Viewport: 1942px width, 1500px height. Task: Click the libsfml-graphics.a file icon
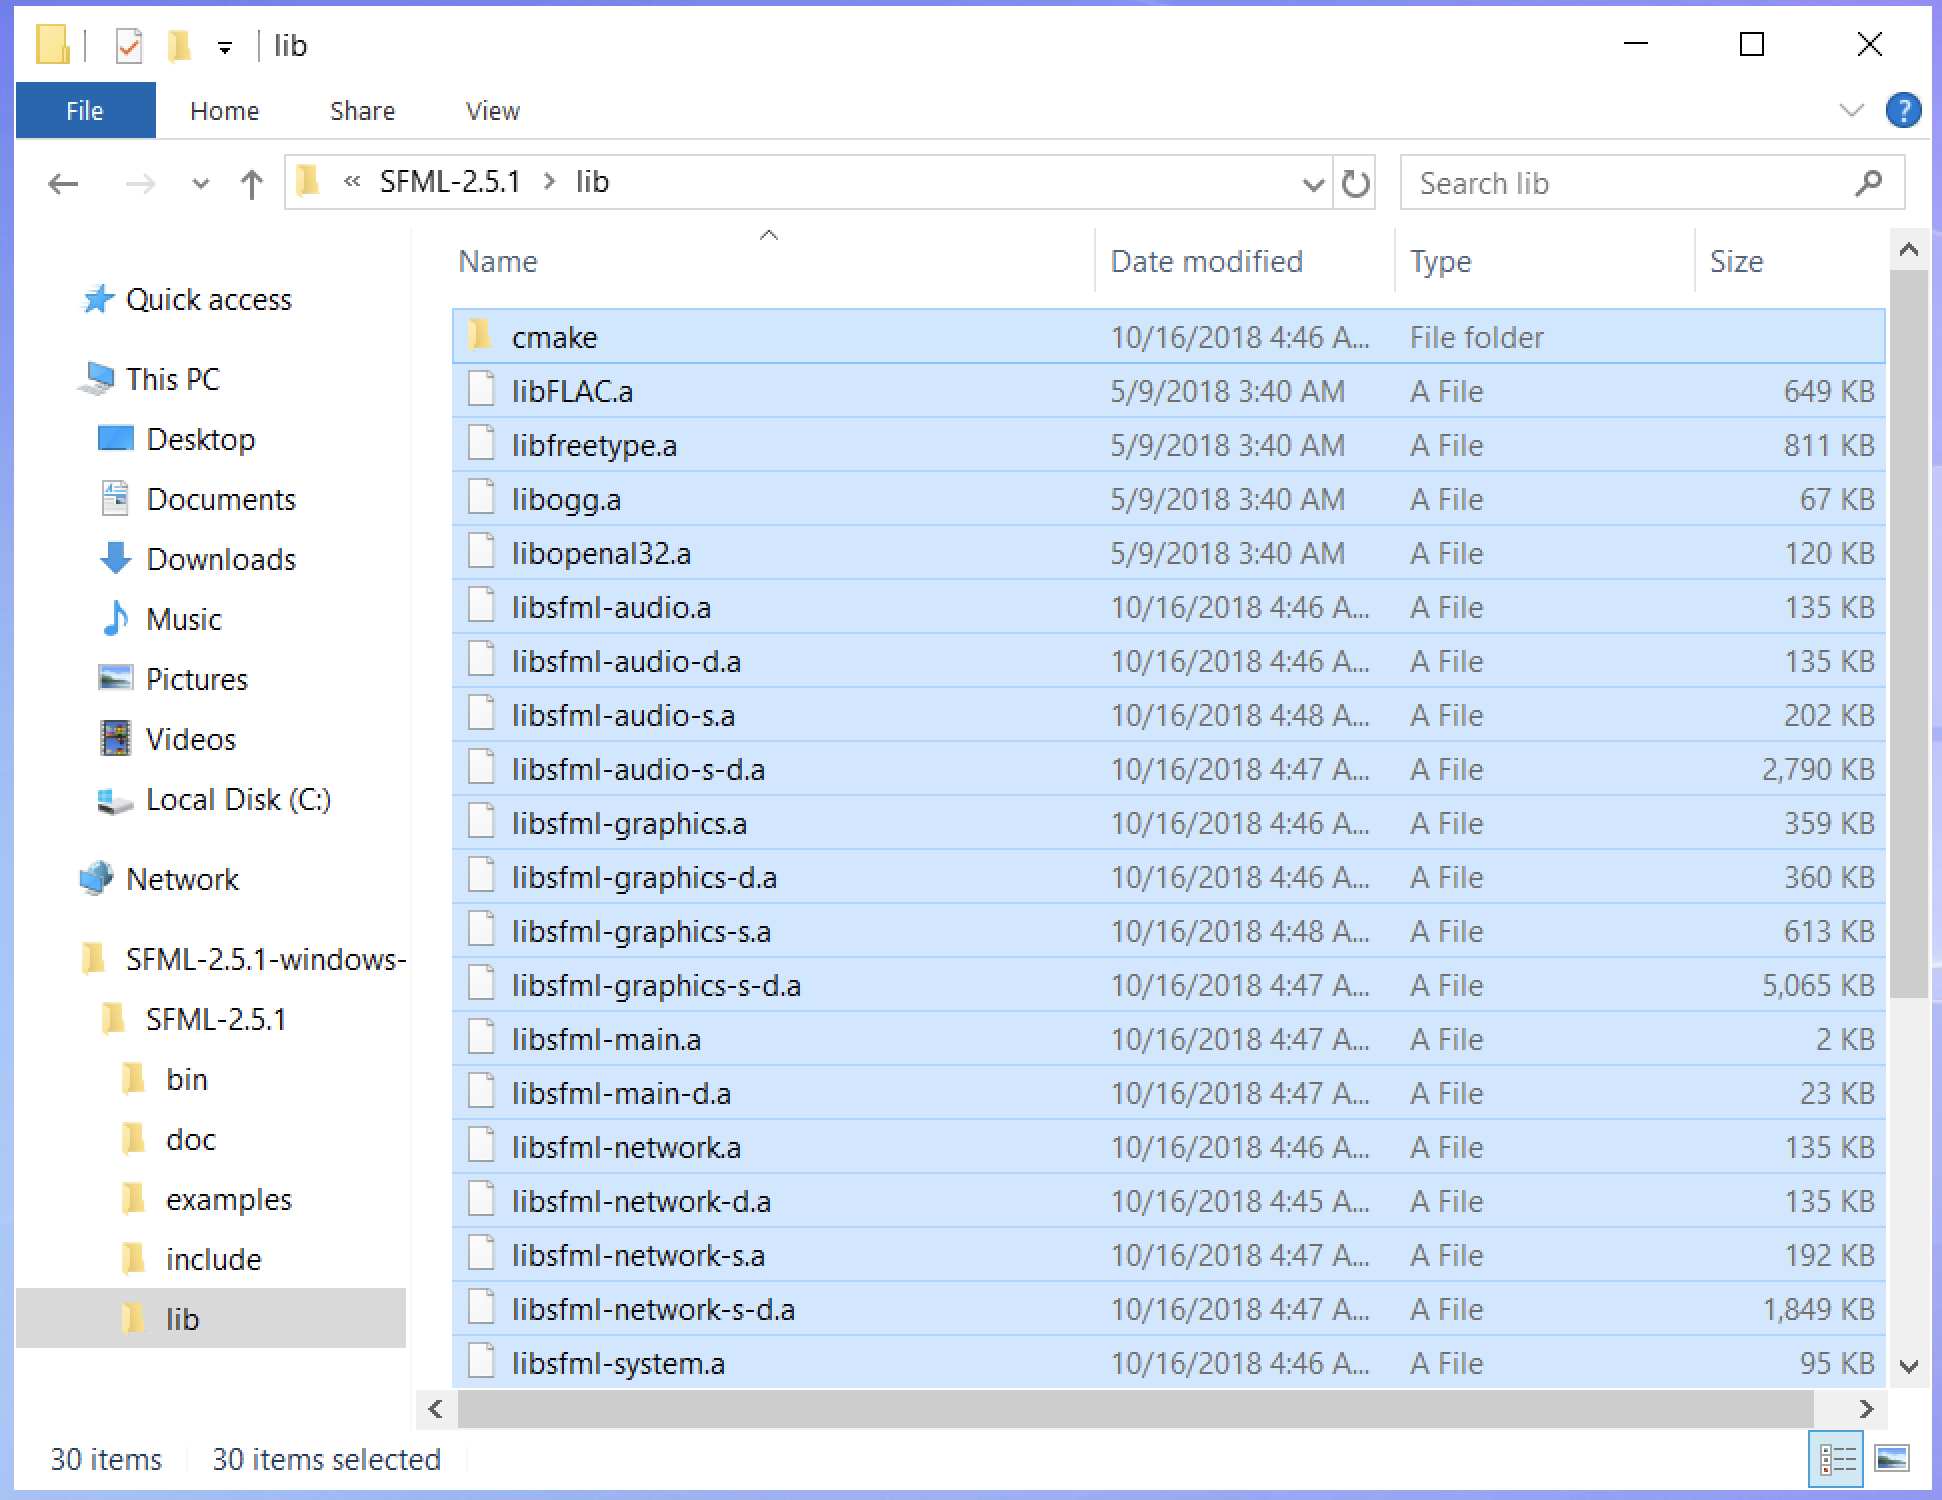coord(481,821)
